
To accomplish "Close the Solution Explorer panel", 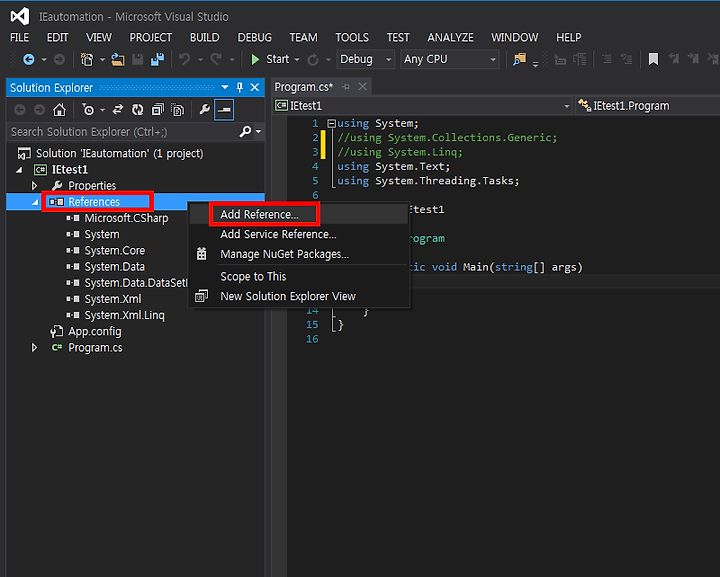I will [x=255, y=87].
